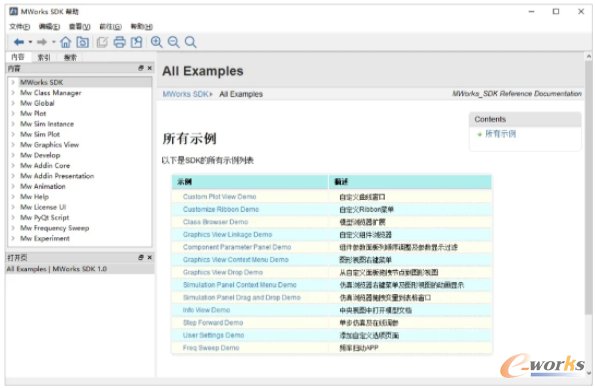Select Mw Frequency Sweep tree item
The width and height of the screenshot is (595, 388).
55,228
